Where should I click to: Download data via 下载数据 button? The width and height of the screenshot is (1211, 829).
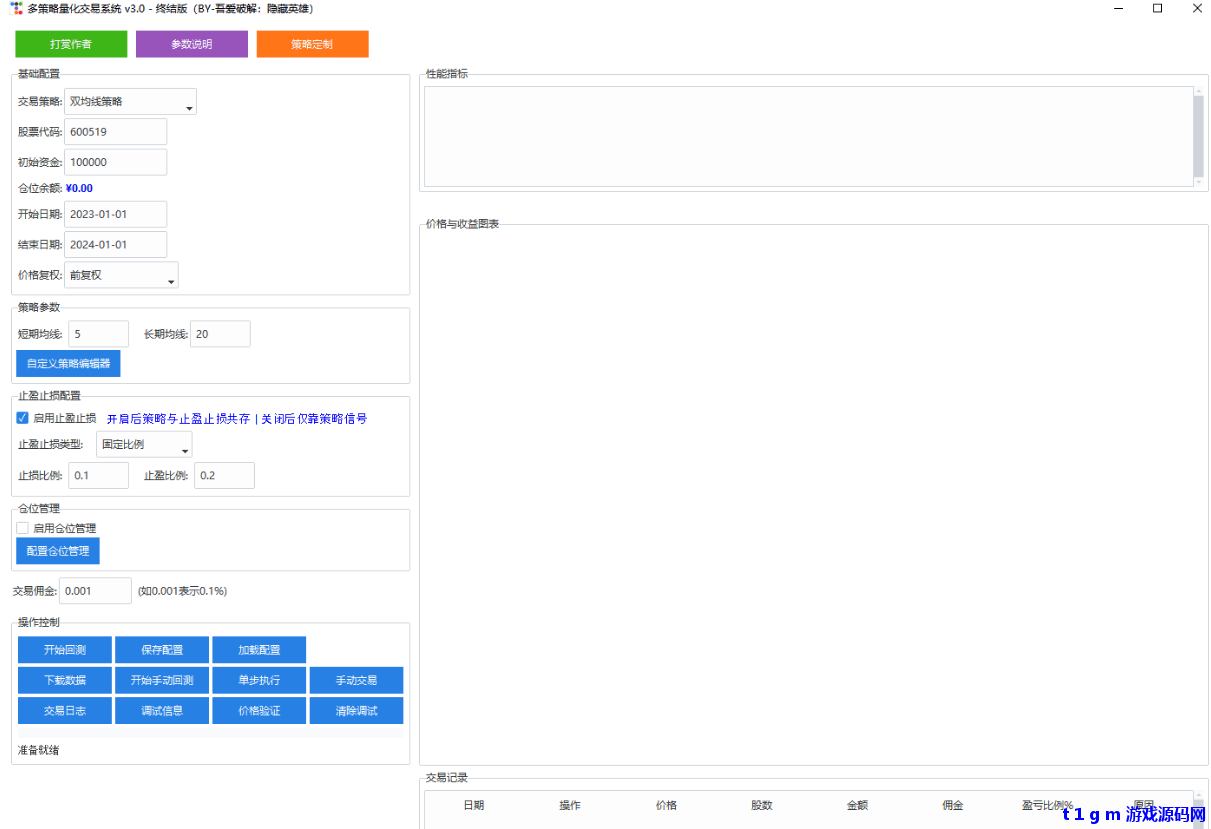coord(64,680)
